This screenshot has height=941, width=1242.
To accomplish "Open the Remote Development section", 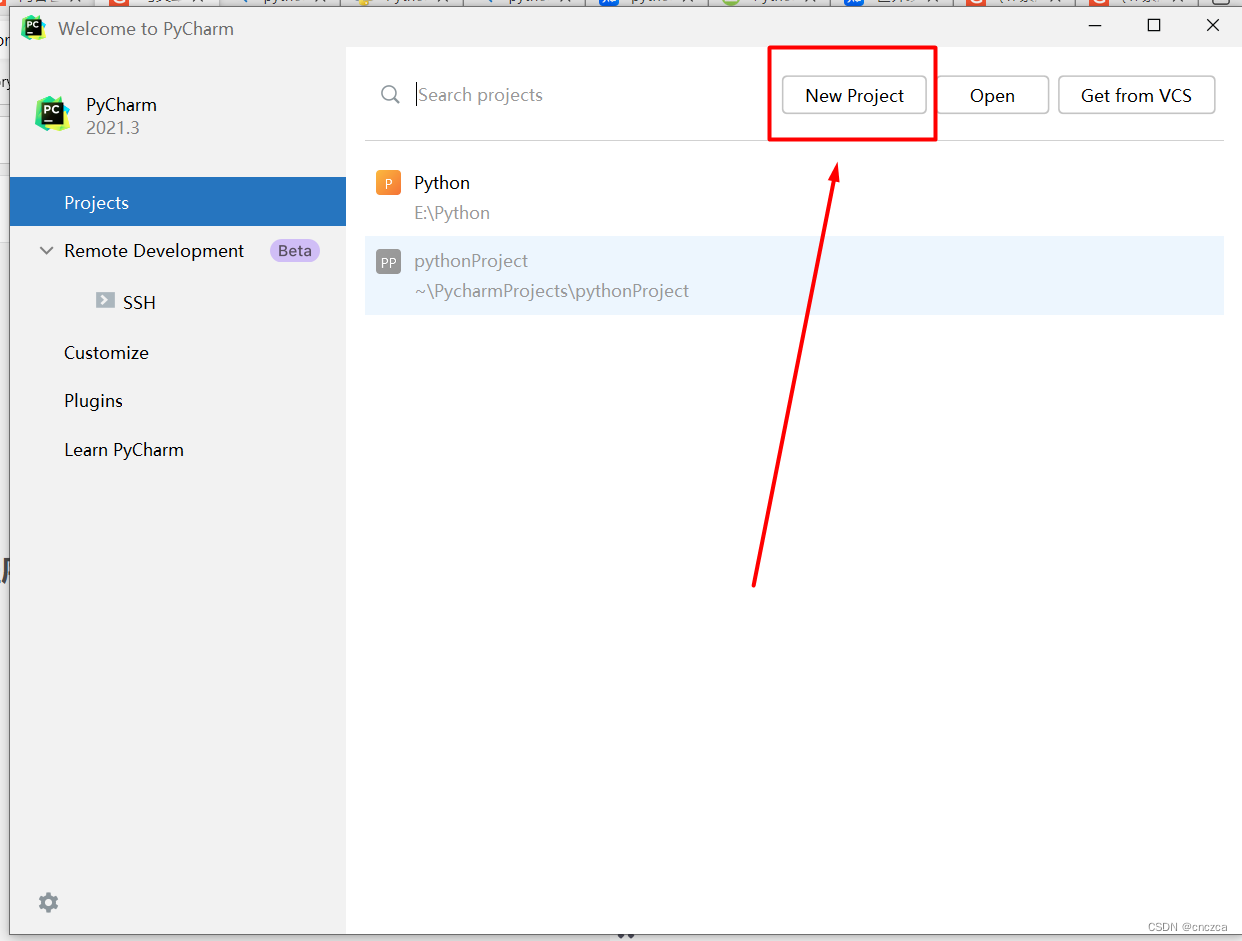I will 154,251.
